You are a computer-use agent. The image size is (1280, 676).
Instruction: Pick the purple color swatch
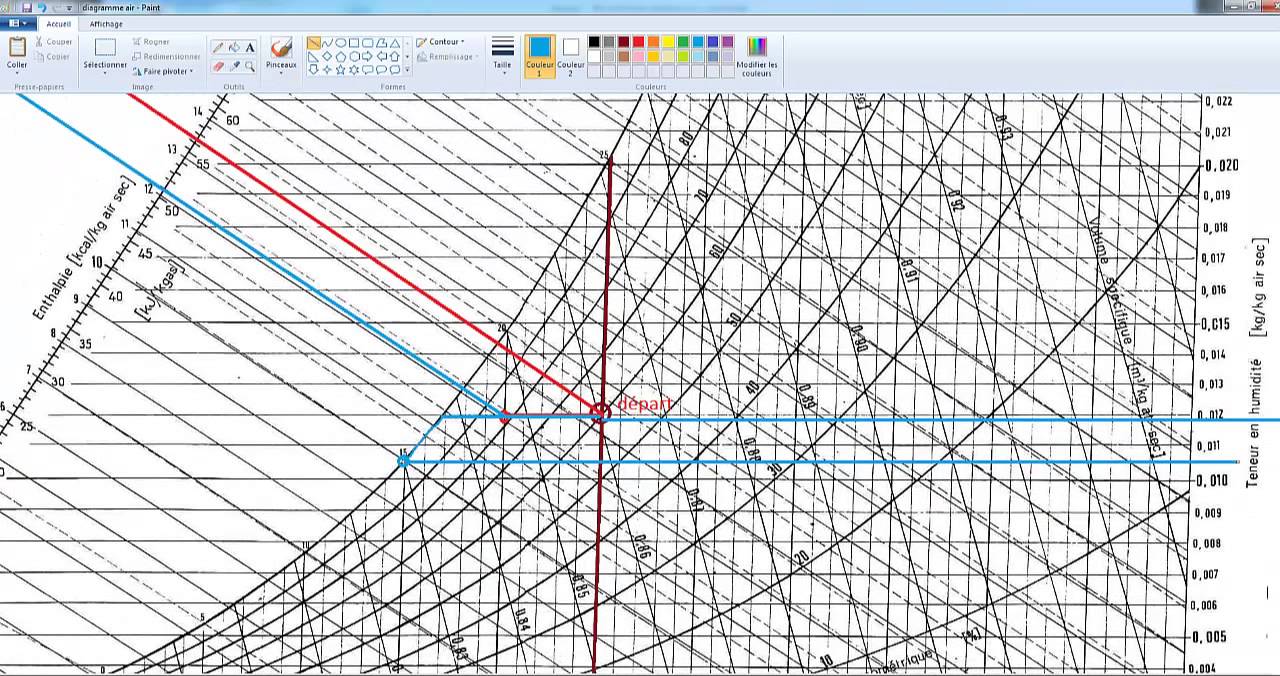[x=728, y=42]
